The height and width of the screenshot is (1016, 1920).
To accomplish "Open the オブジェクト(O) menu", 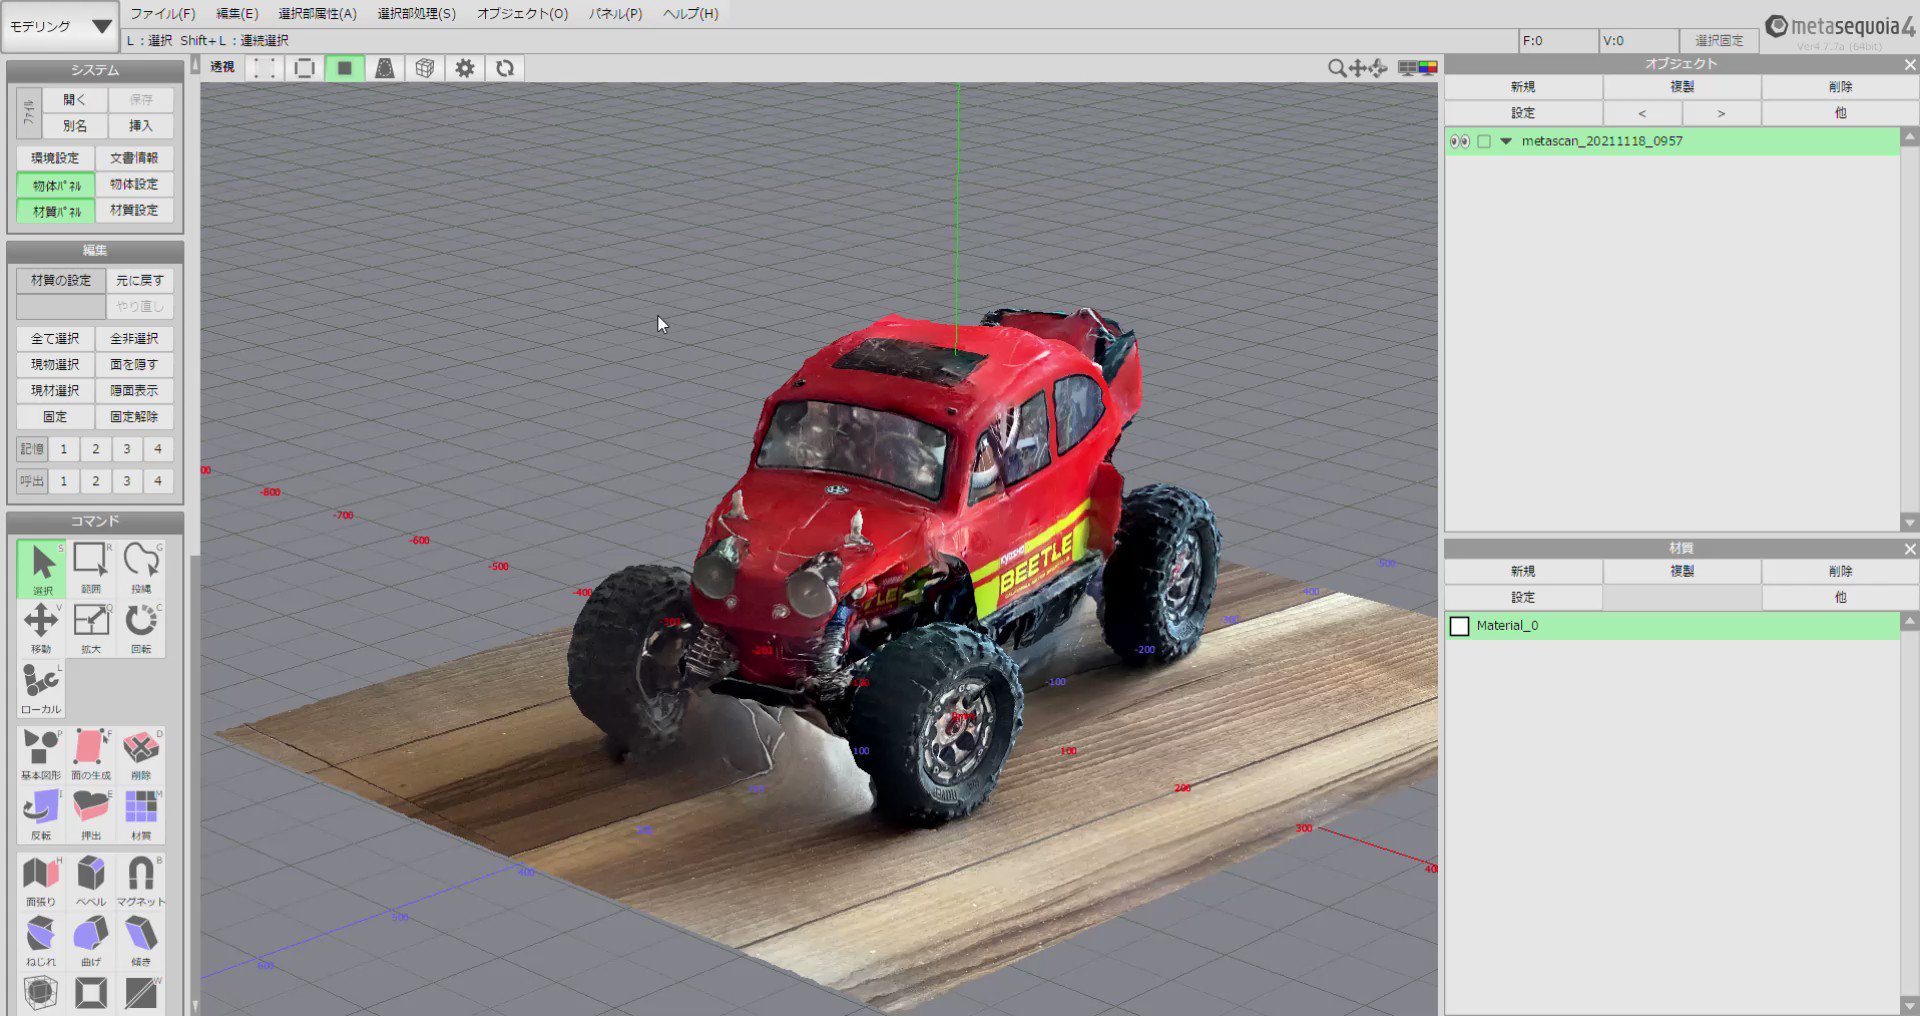I will (x=522, y=13).
